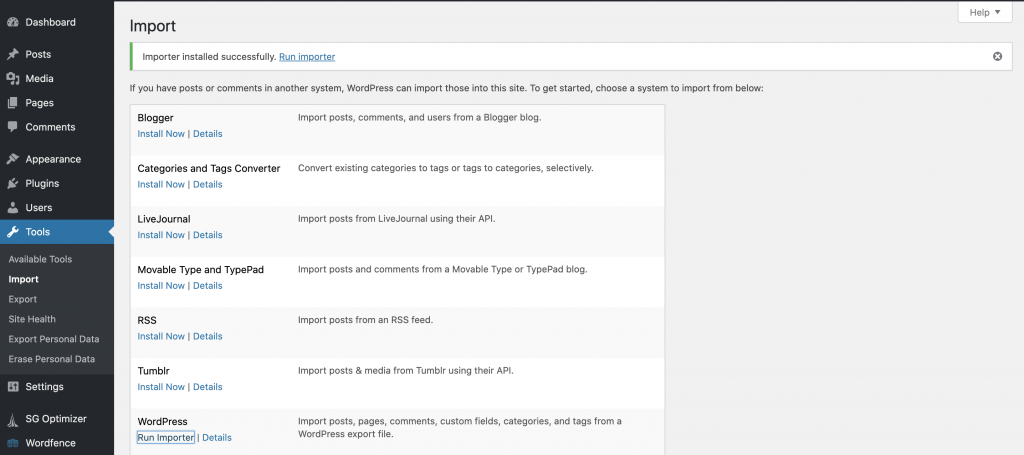Click the Pages icon in sidebar
This screenshot has width=1024, height=455.
click(13, 102)
